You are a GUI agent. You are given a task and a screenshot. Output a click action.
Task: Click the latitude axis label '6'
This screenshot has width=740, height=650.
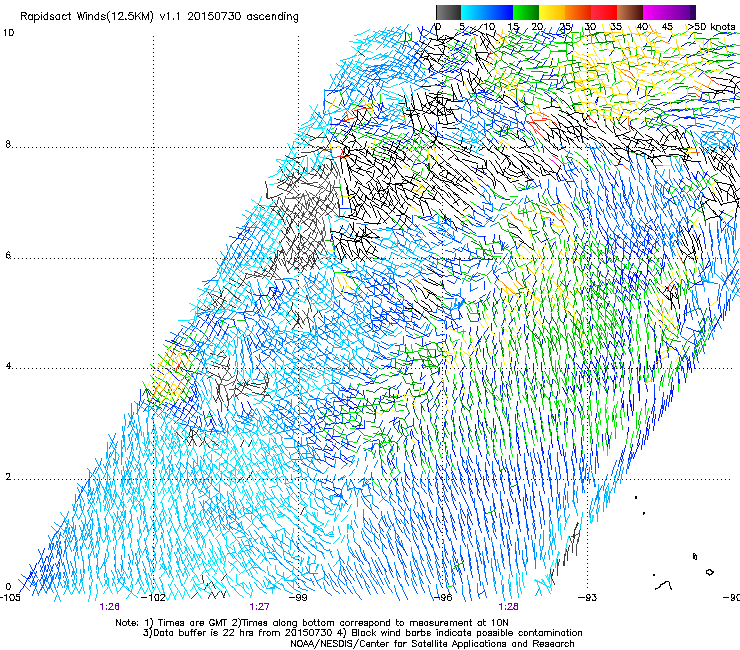click(x=8, y=255)
